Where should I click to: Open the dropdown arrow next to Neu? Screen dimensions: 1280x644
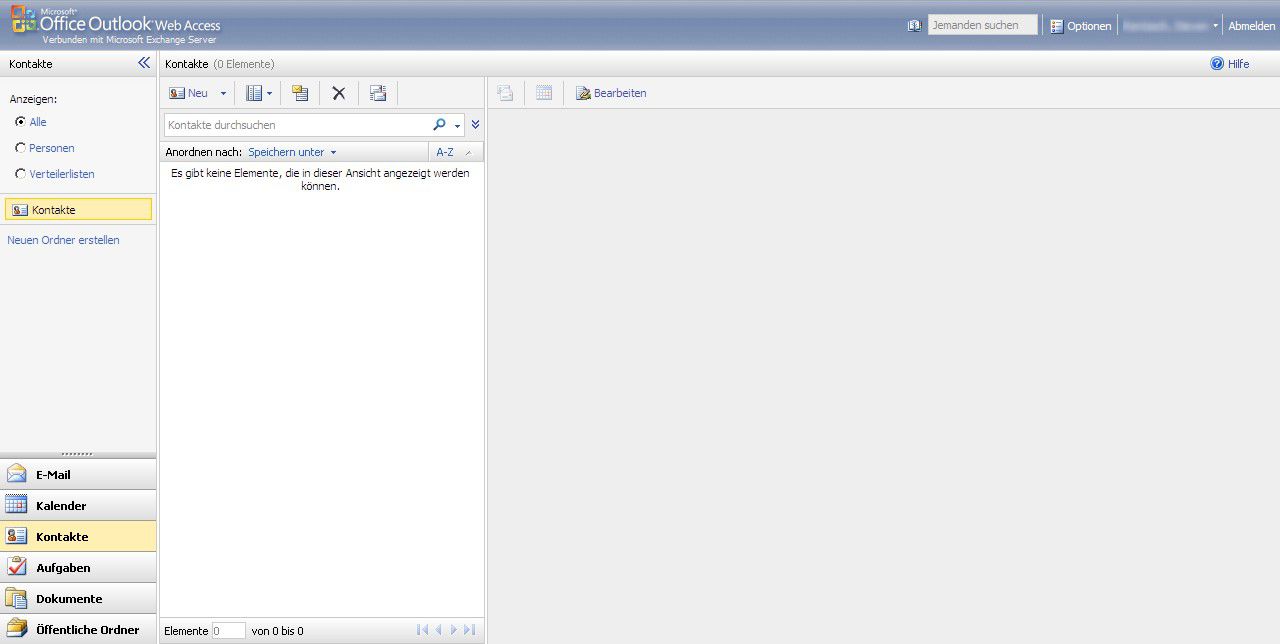point(223,93)
